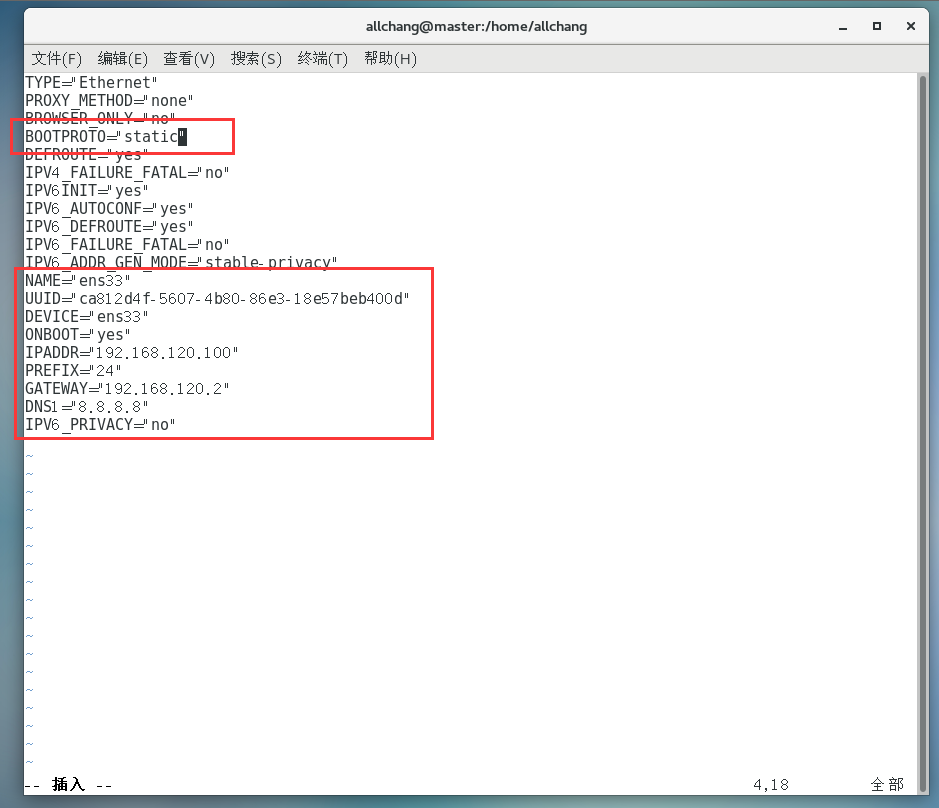Click the BOOTPROTO="static" line

pos(106,137)
